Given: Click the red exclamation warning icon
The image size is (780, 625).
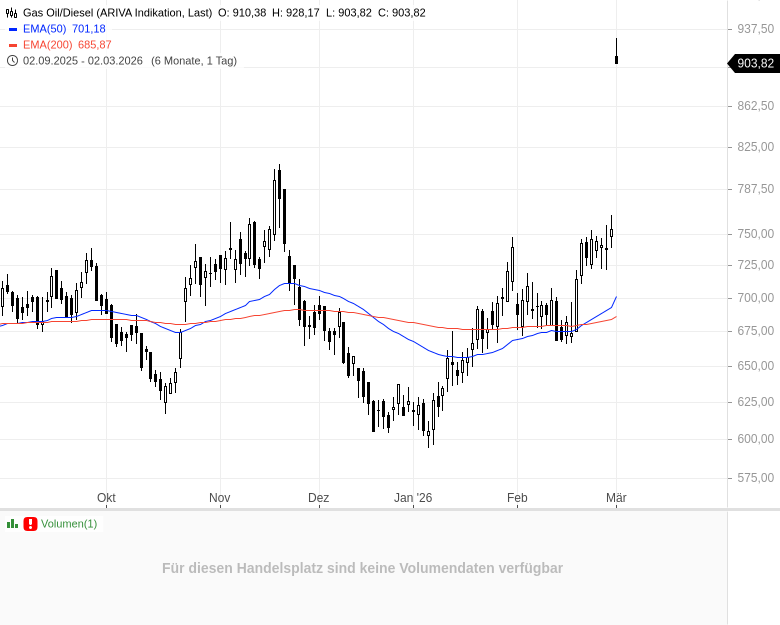Looking at the screenshot, I should click(30, 524).
